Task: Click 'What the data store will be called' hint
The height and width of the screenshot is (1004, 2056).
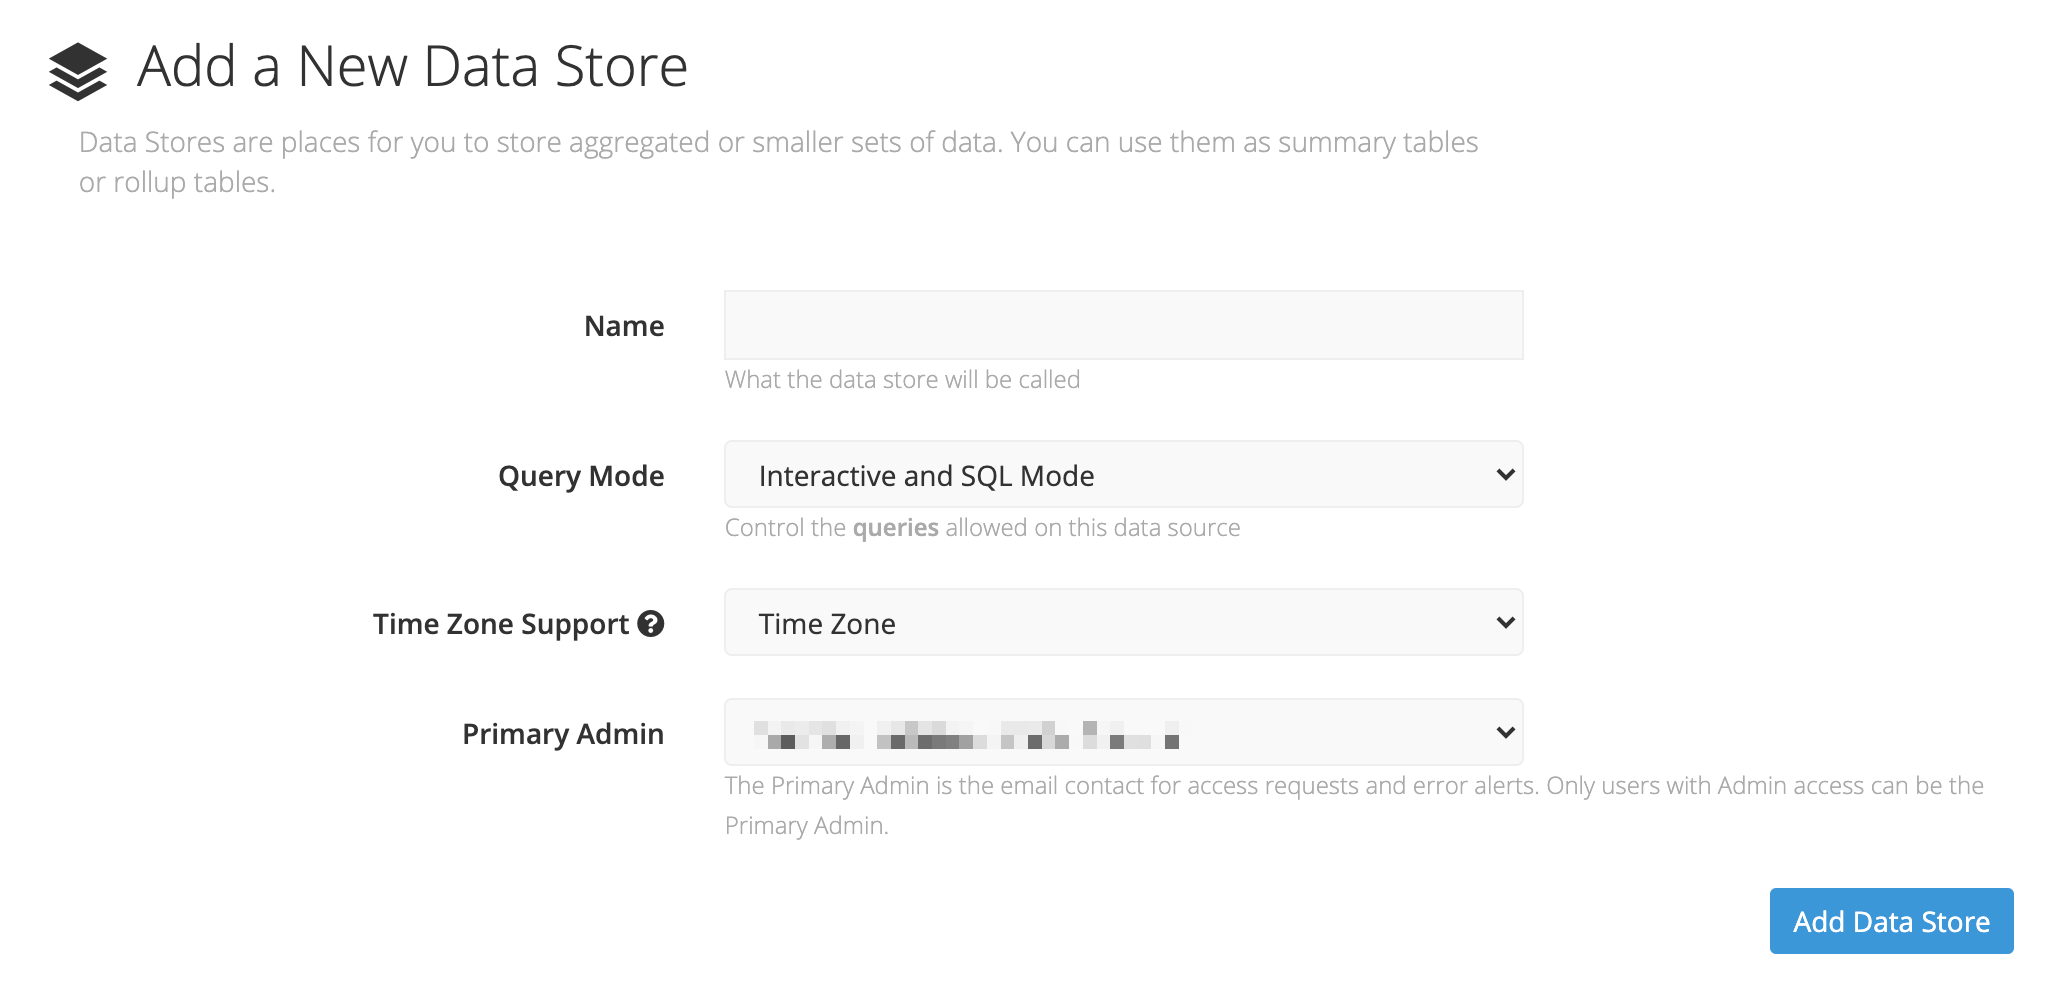Action: tap(902, 380)
